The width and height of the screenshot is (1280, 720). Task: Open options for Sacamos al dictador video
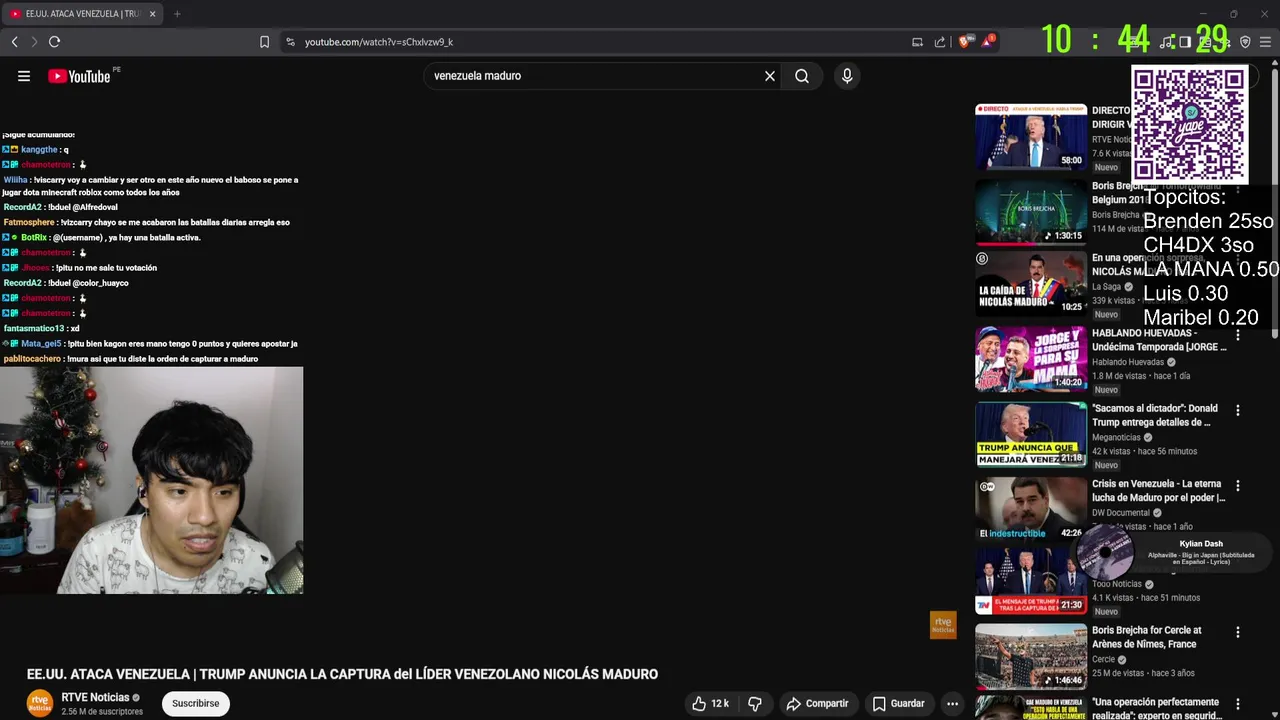pos(1238,410)
